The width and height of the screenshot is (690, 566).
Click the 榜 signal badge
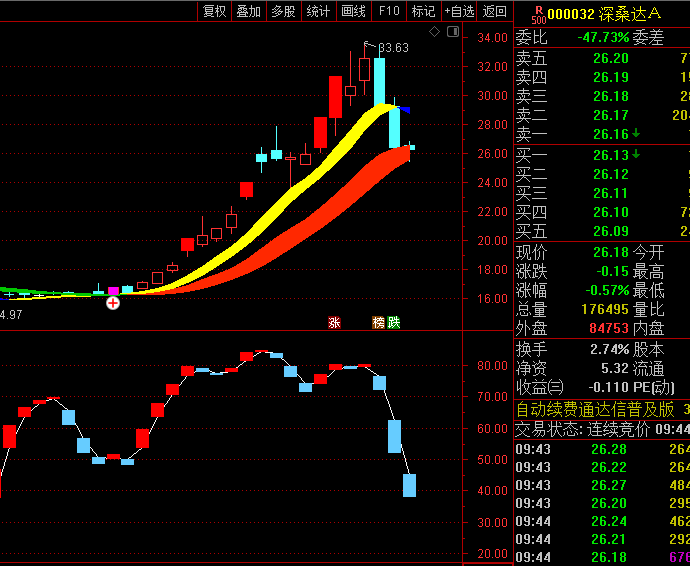tap(378, 323)
